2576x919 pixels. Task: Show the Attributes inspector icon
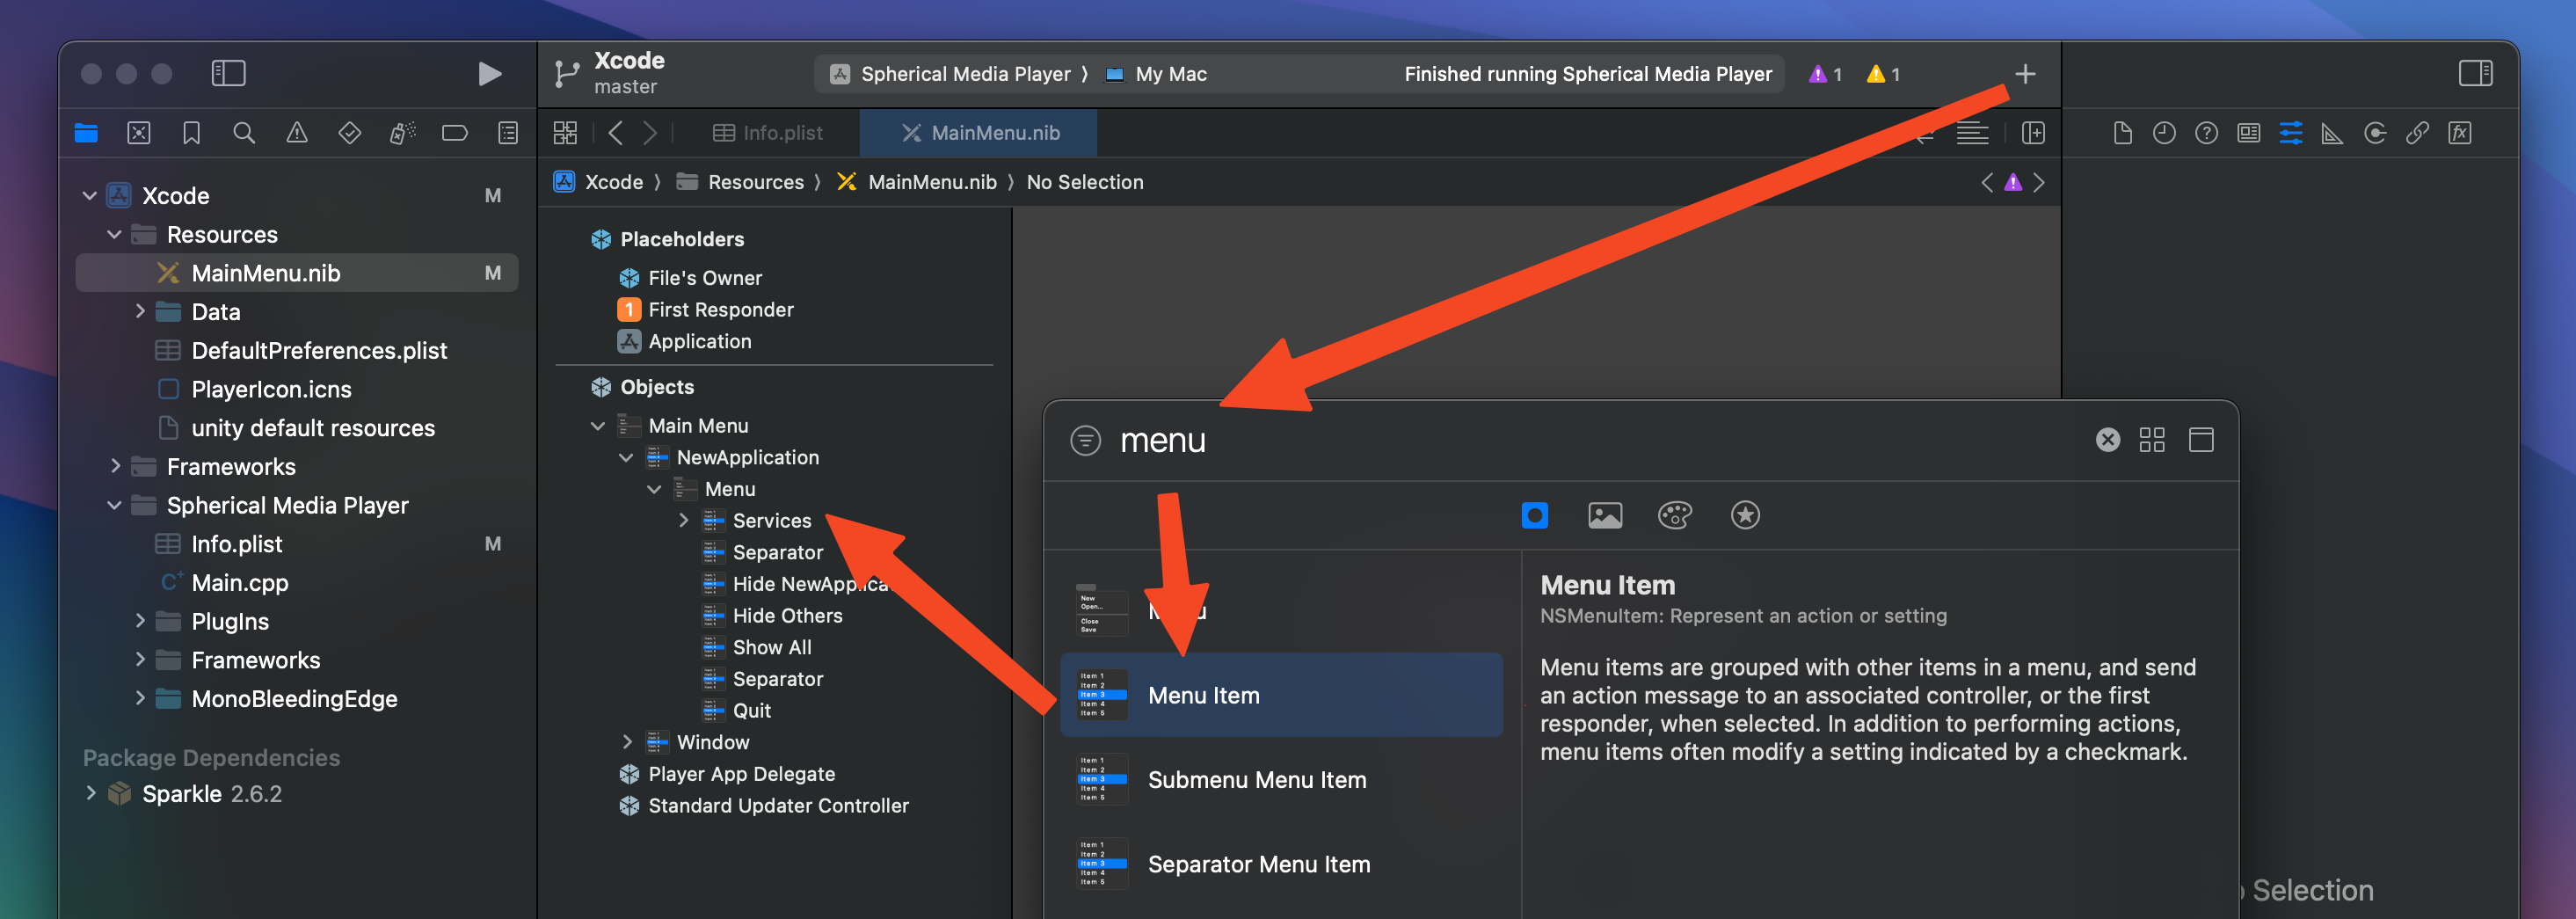click(2290, 133)
